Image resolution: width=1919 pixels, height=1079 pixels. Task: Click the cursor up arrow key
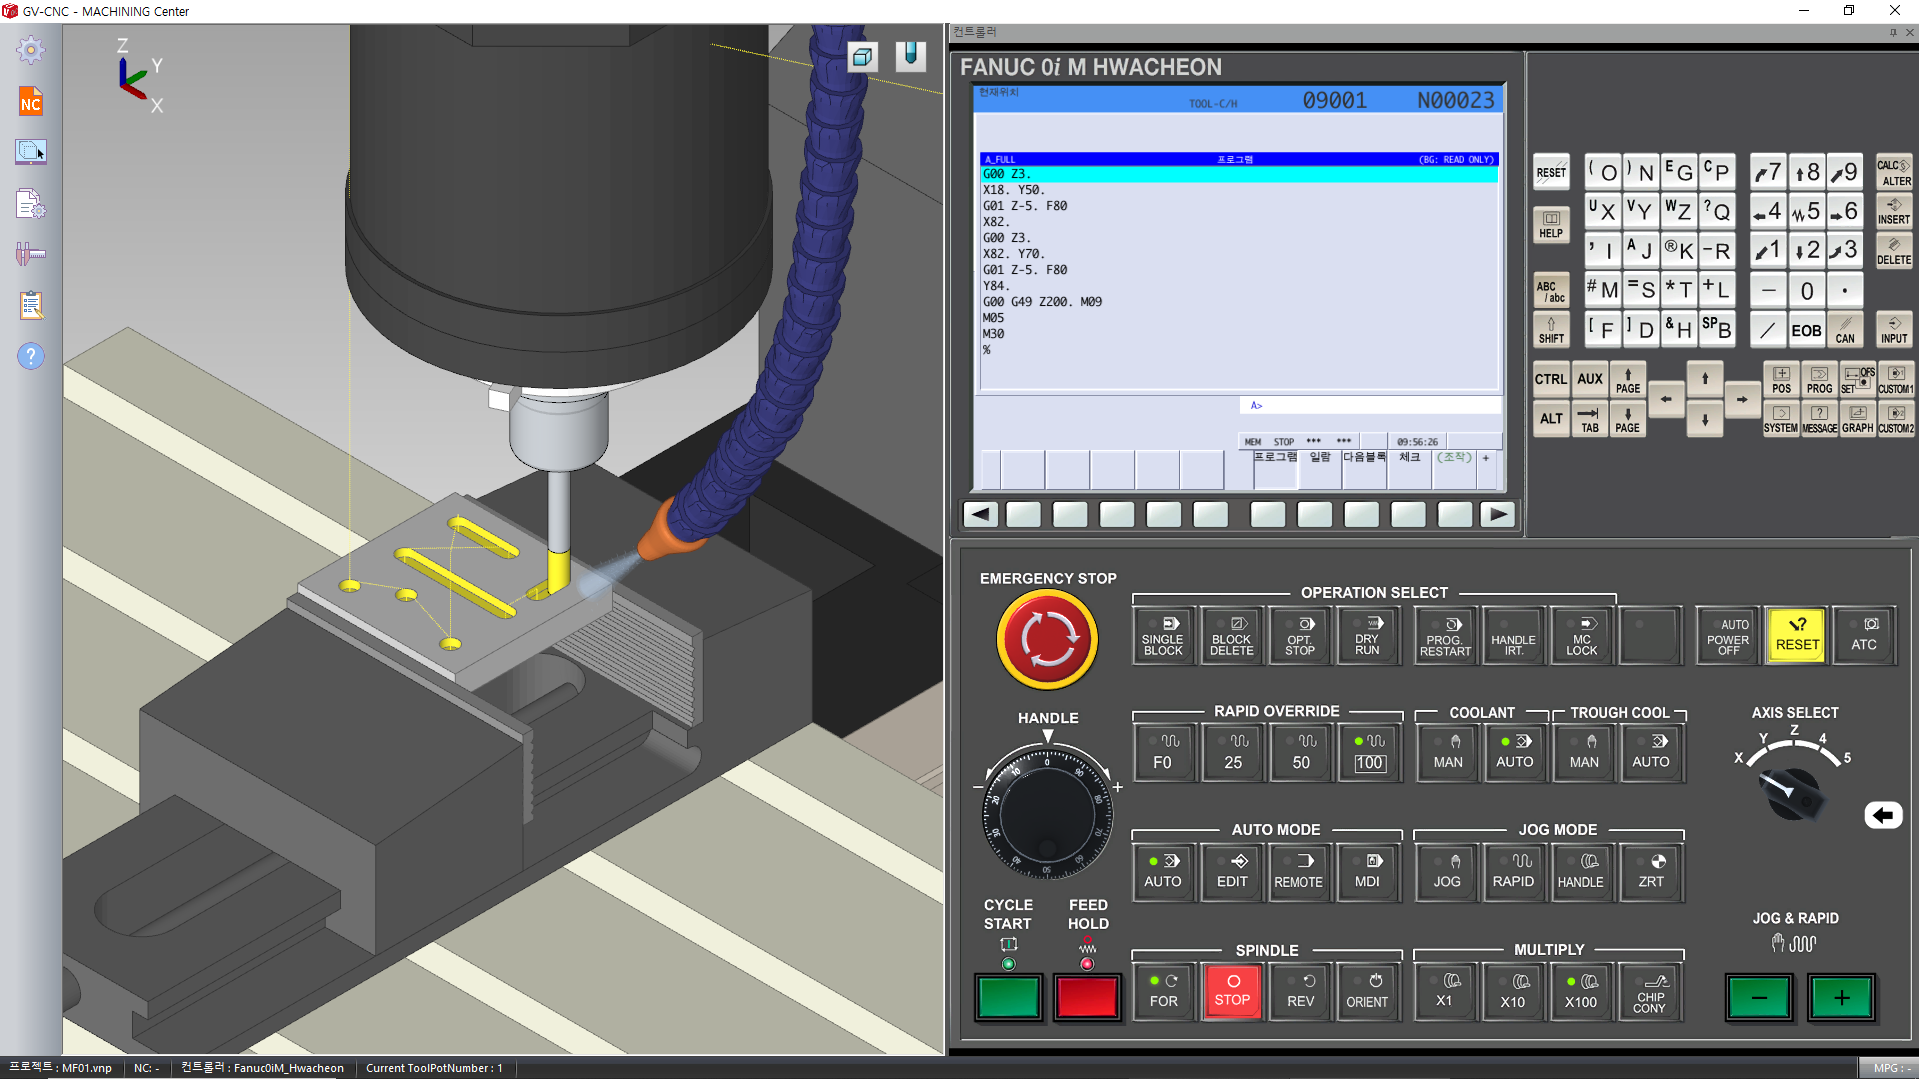coord(1705,380)
